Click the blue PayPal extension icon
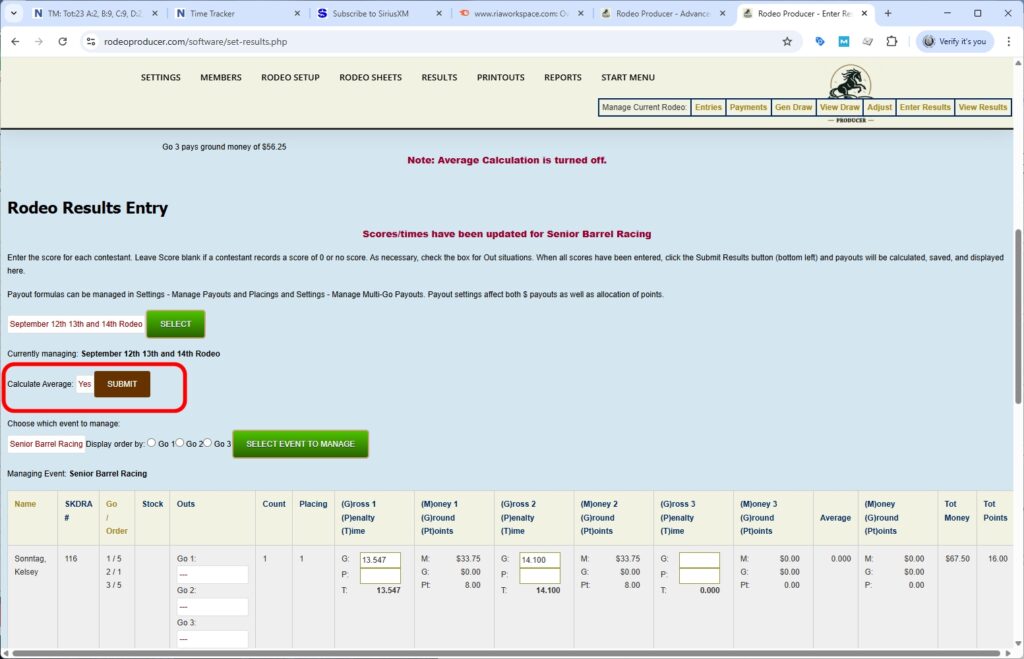This screenshot has width=1024, height=659. point(820,43)
